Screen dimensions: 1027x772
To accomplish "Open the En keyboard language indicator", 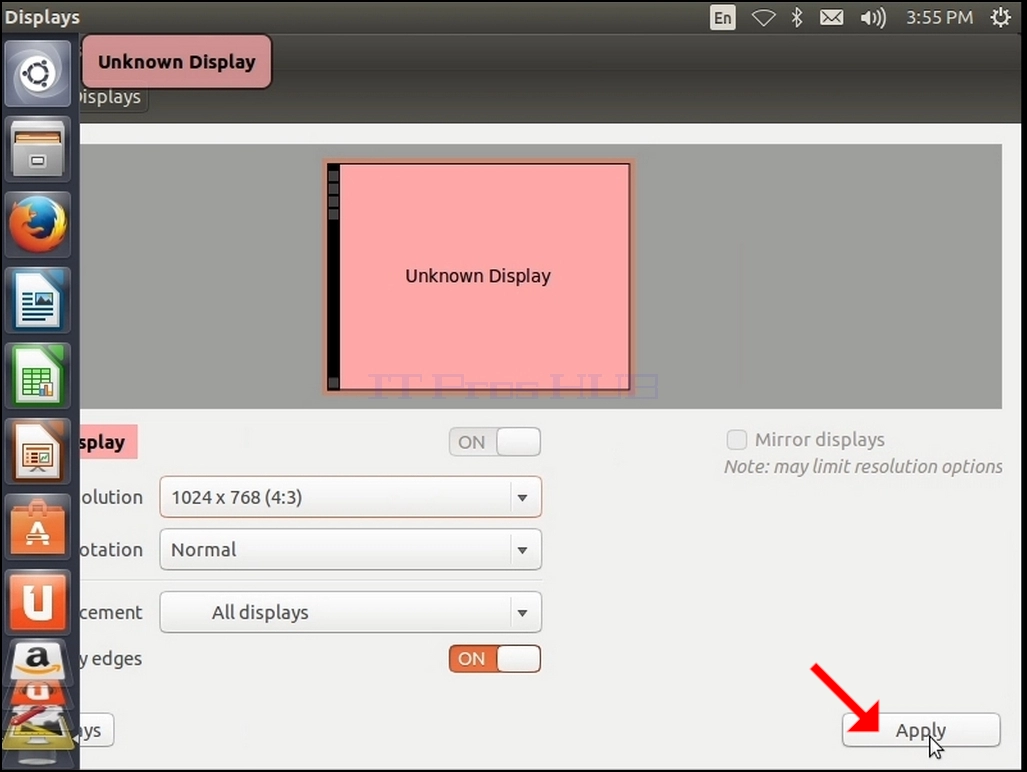I will tap(722, 17).
